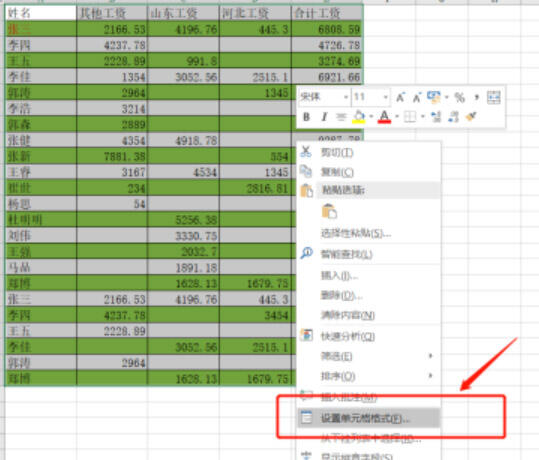Apply accounting number format icon

(434, 97)
